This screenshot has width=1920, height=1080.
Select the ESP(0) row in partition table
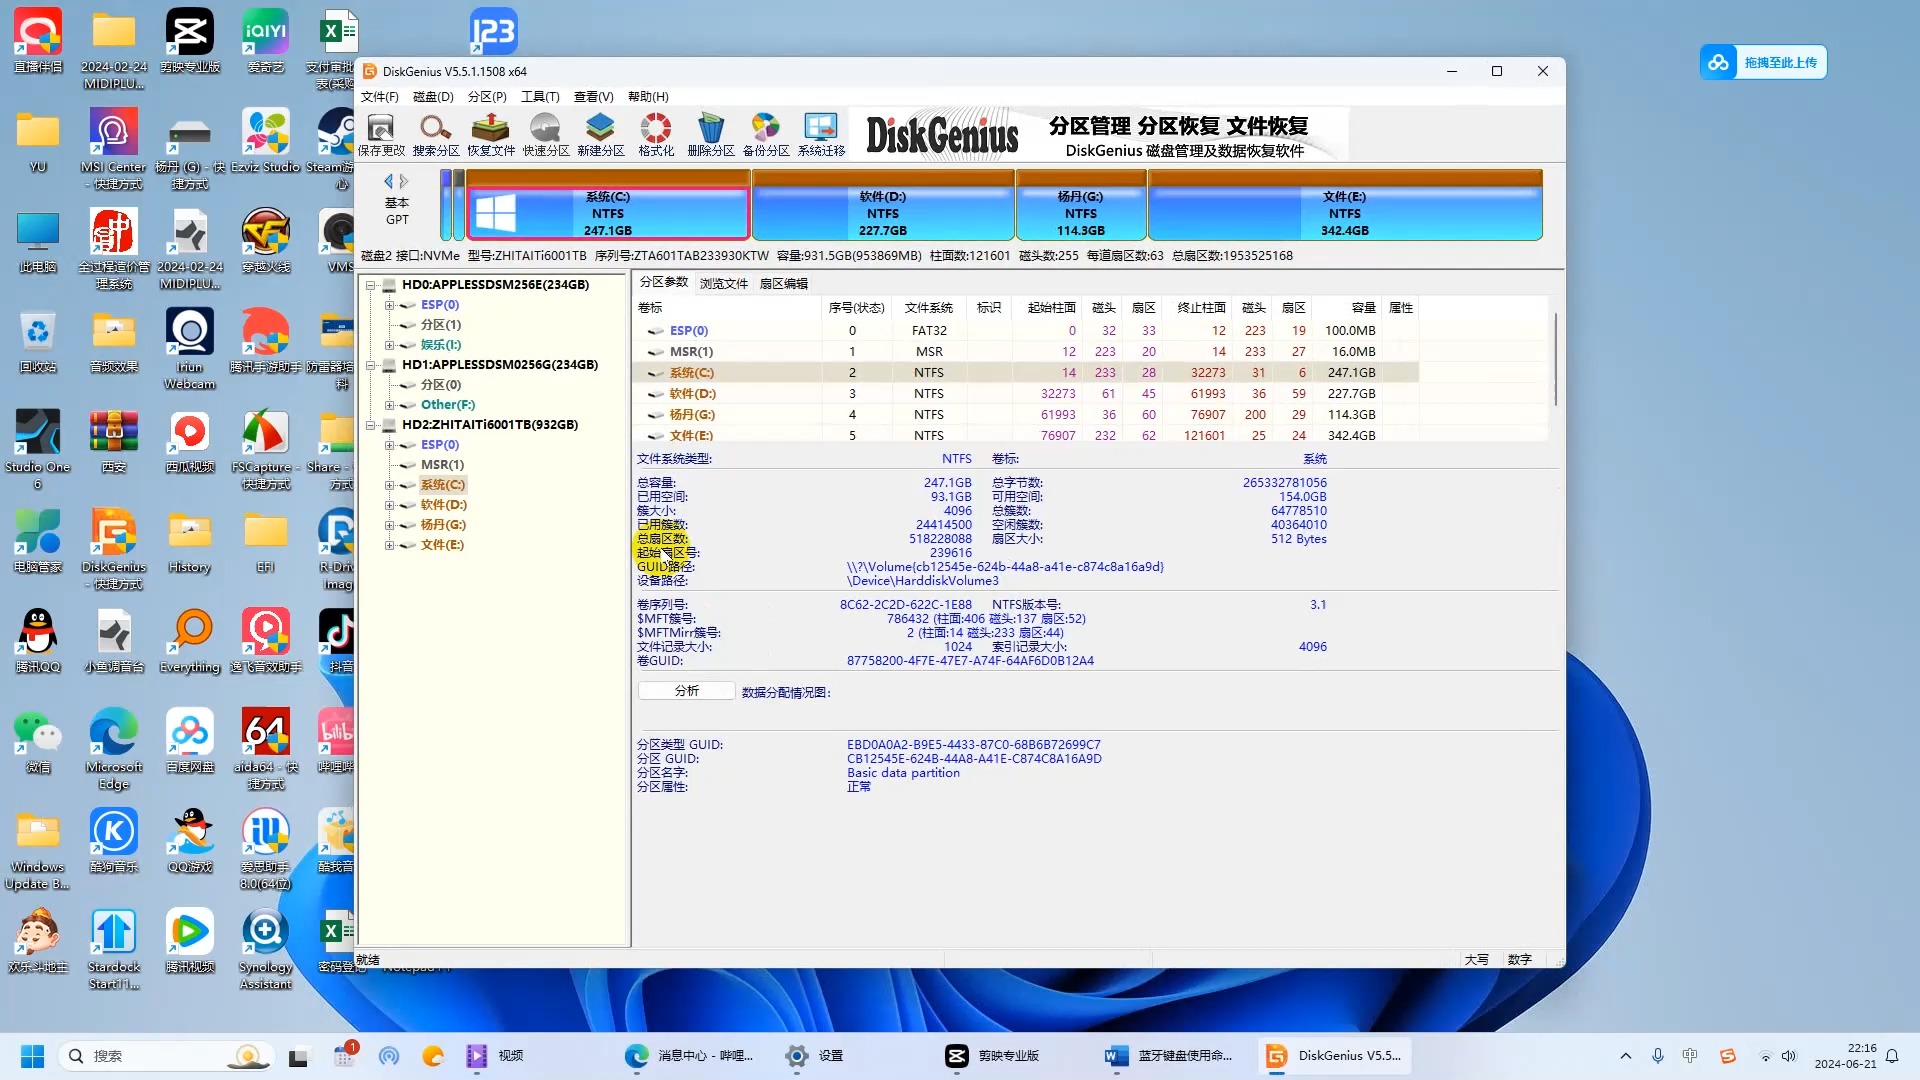click(1025, 331)
